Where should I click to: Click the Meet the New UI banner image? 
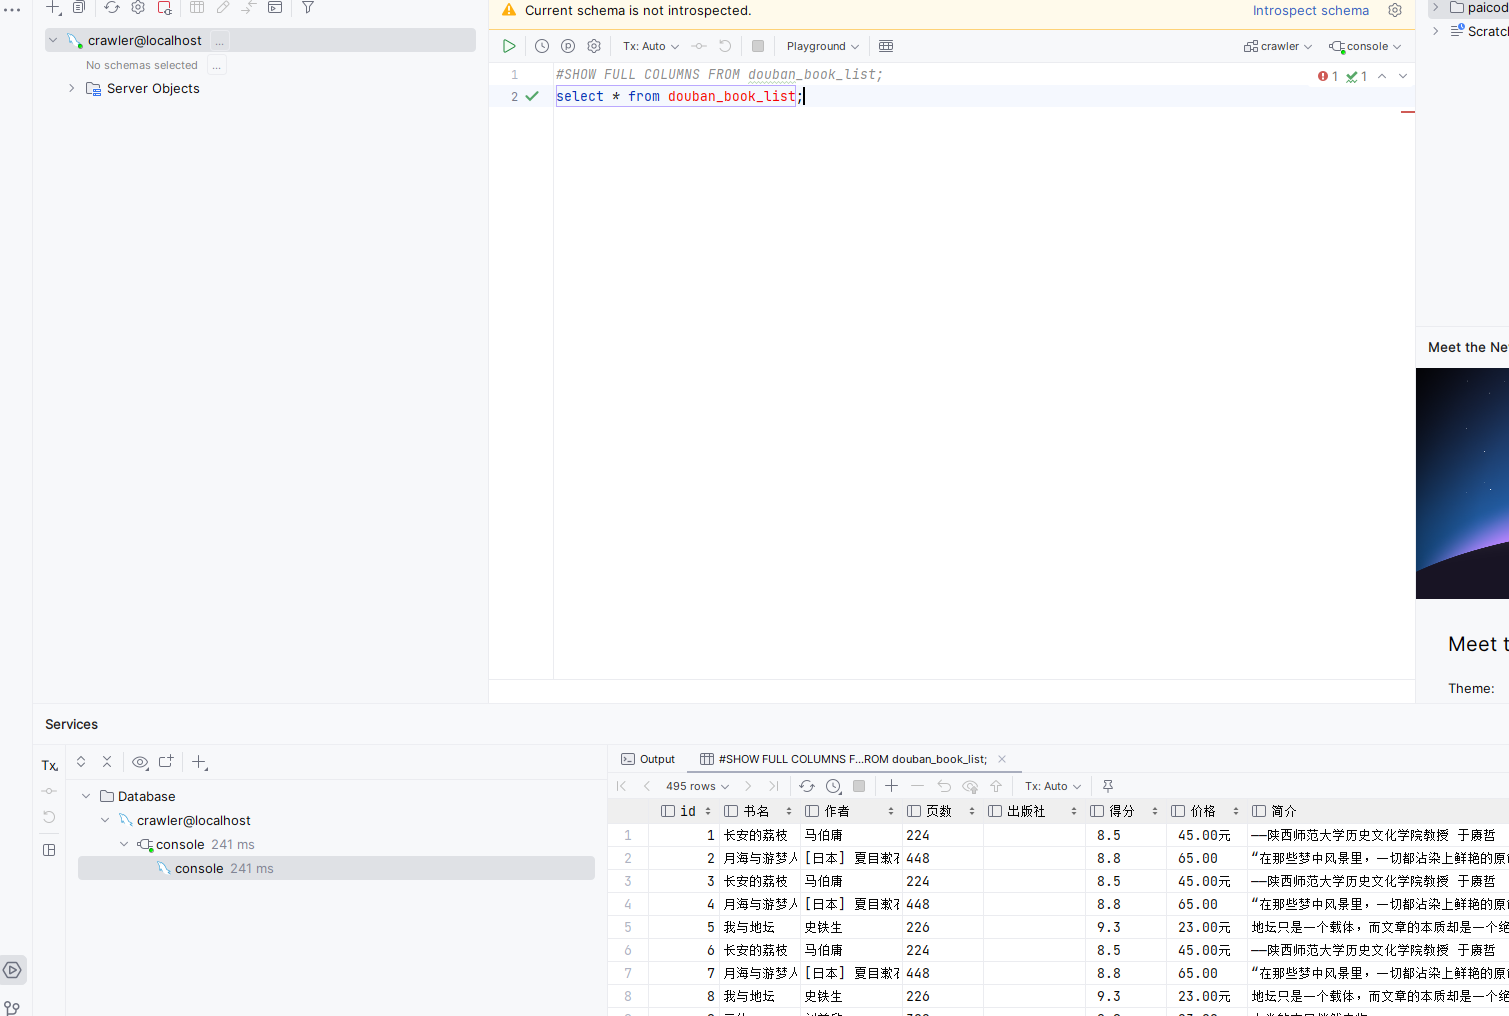point(1462,483)
